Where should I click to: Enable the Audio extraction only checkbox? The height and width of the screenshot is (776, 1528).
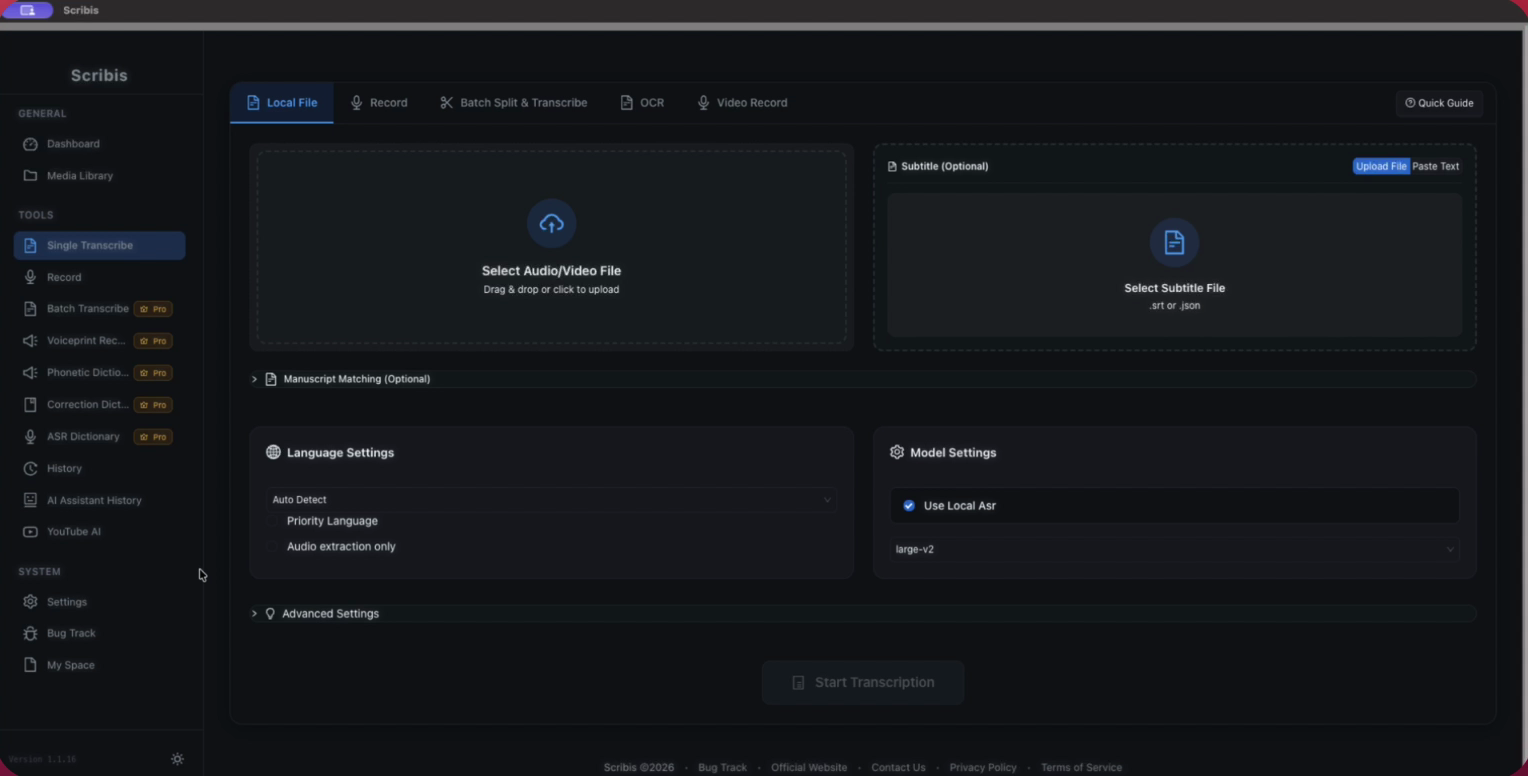273,547
